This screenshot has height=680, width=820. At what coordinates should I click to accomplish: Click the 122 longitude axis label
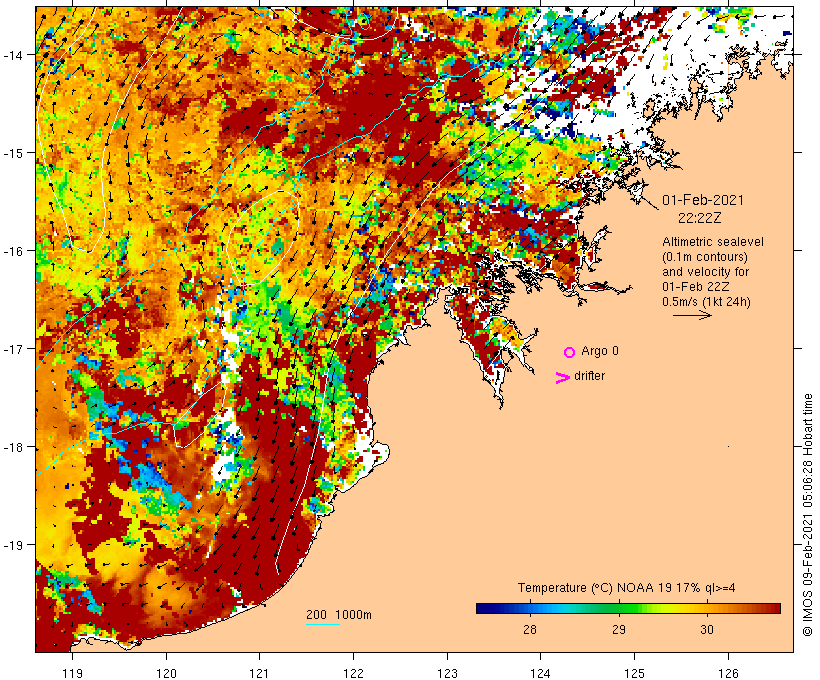coord(354,673)
